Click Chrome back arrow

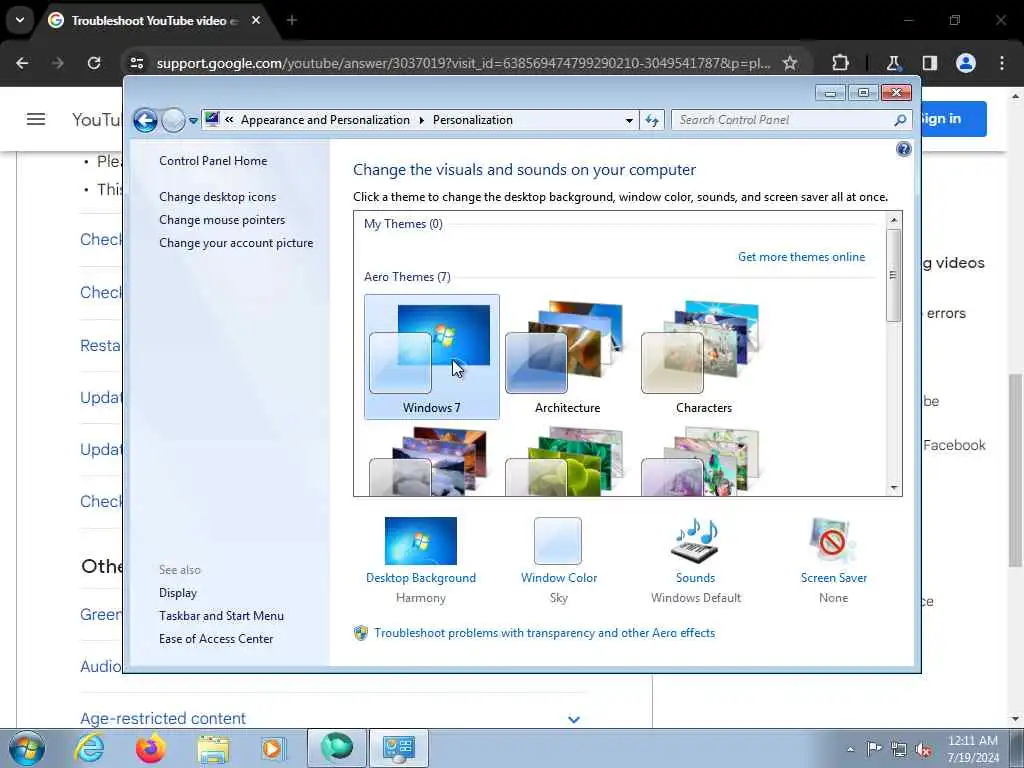pos(22,63)
